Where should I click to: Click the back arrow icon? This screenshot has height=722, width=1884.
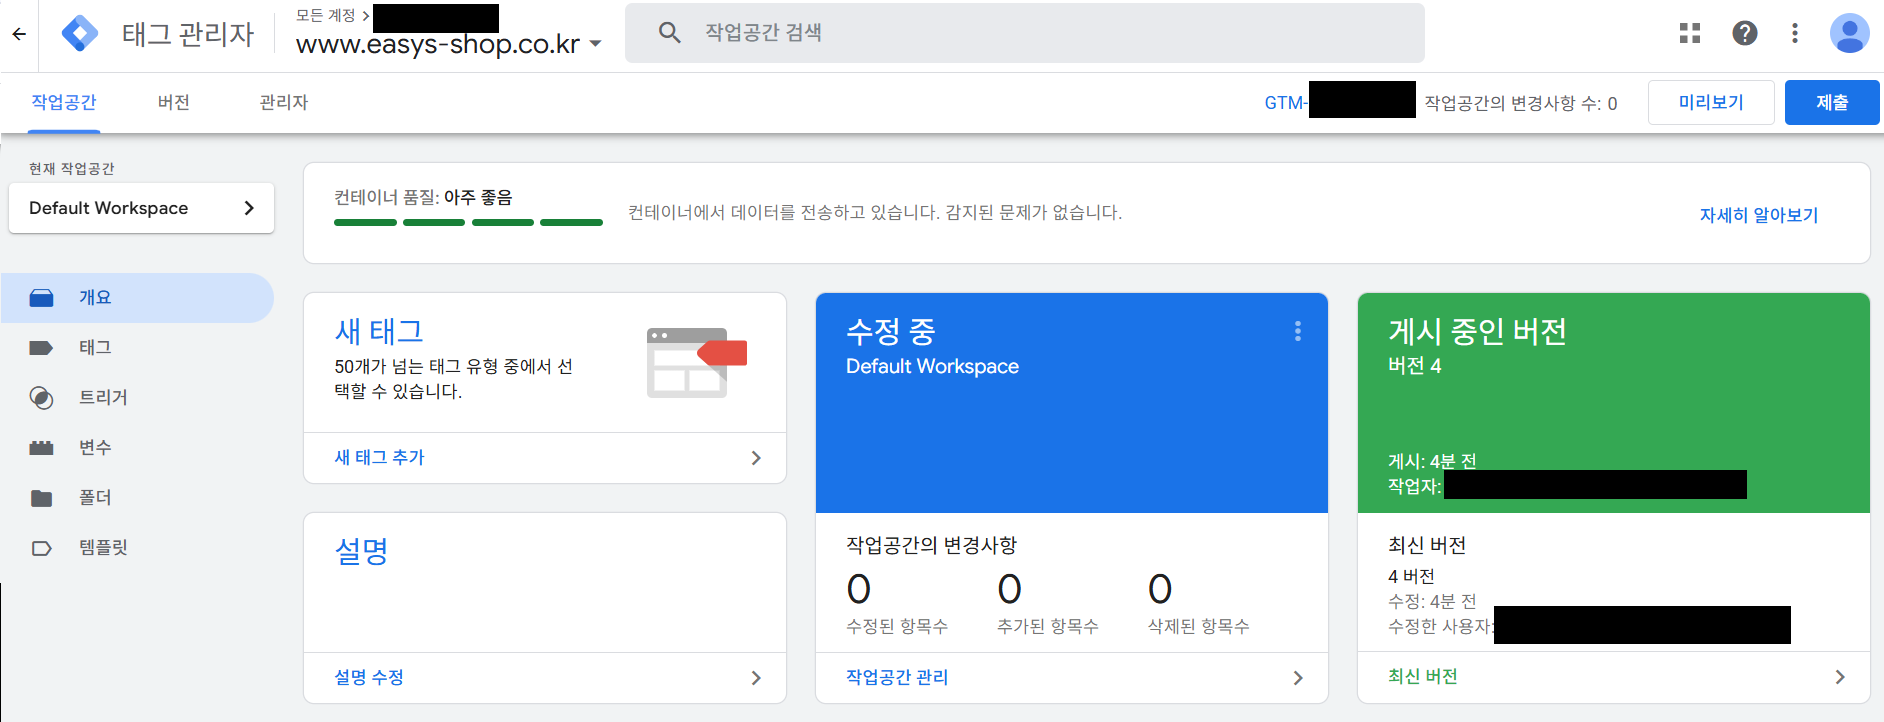pos(19,34)
